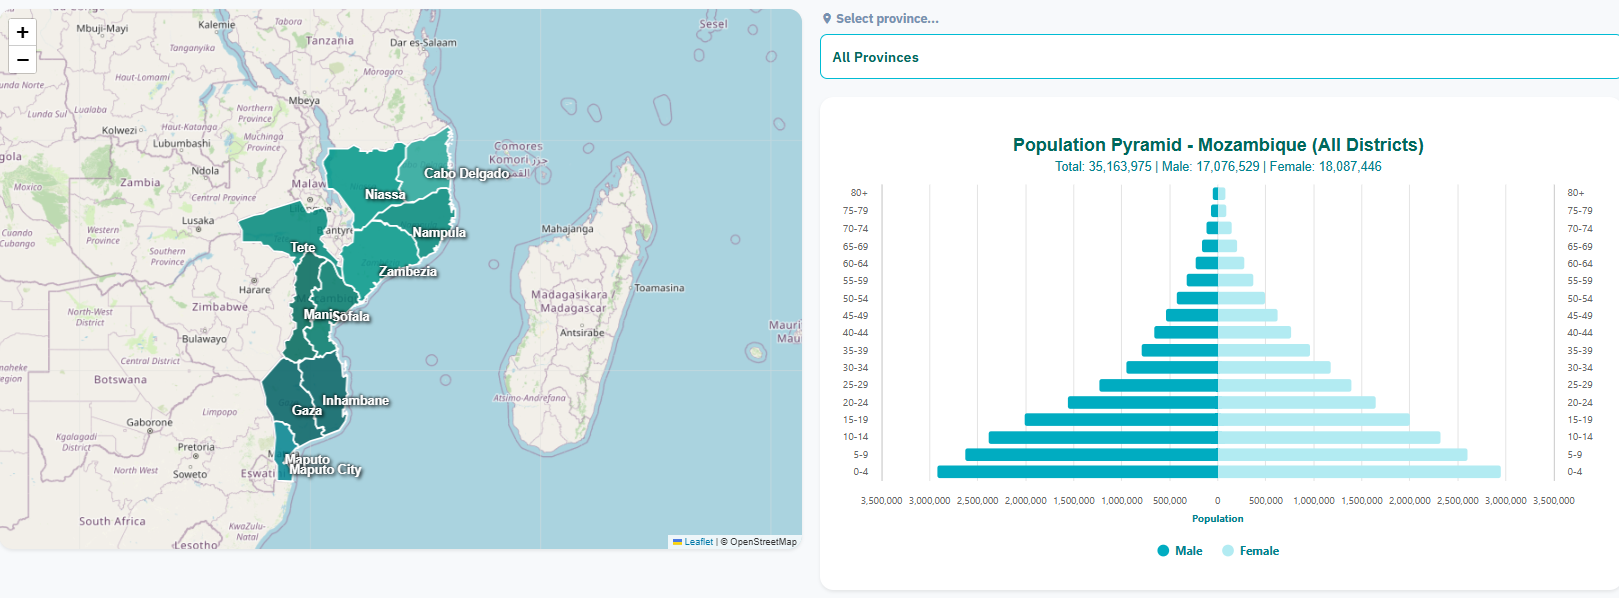The height and width of the screenshot is (598, 1619).
Task: Click the Population Pyramid chart title
Action: [1218, 145]
